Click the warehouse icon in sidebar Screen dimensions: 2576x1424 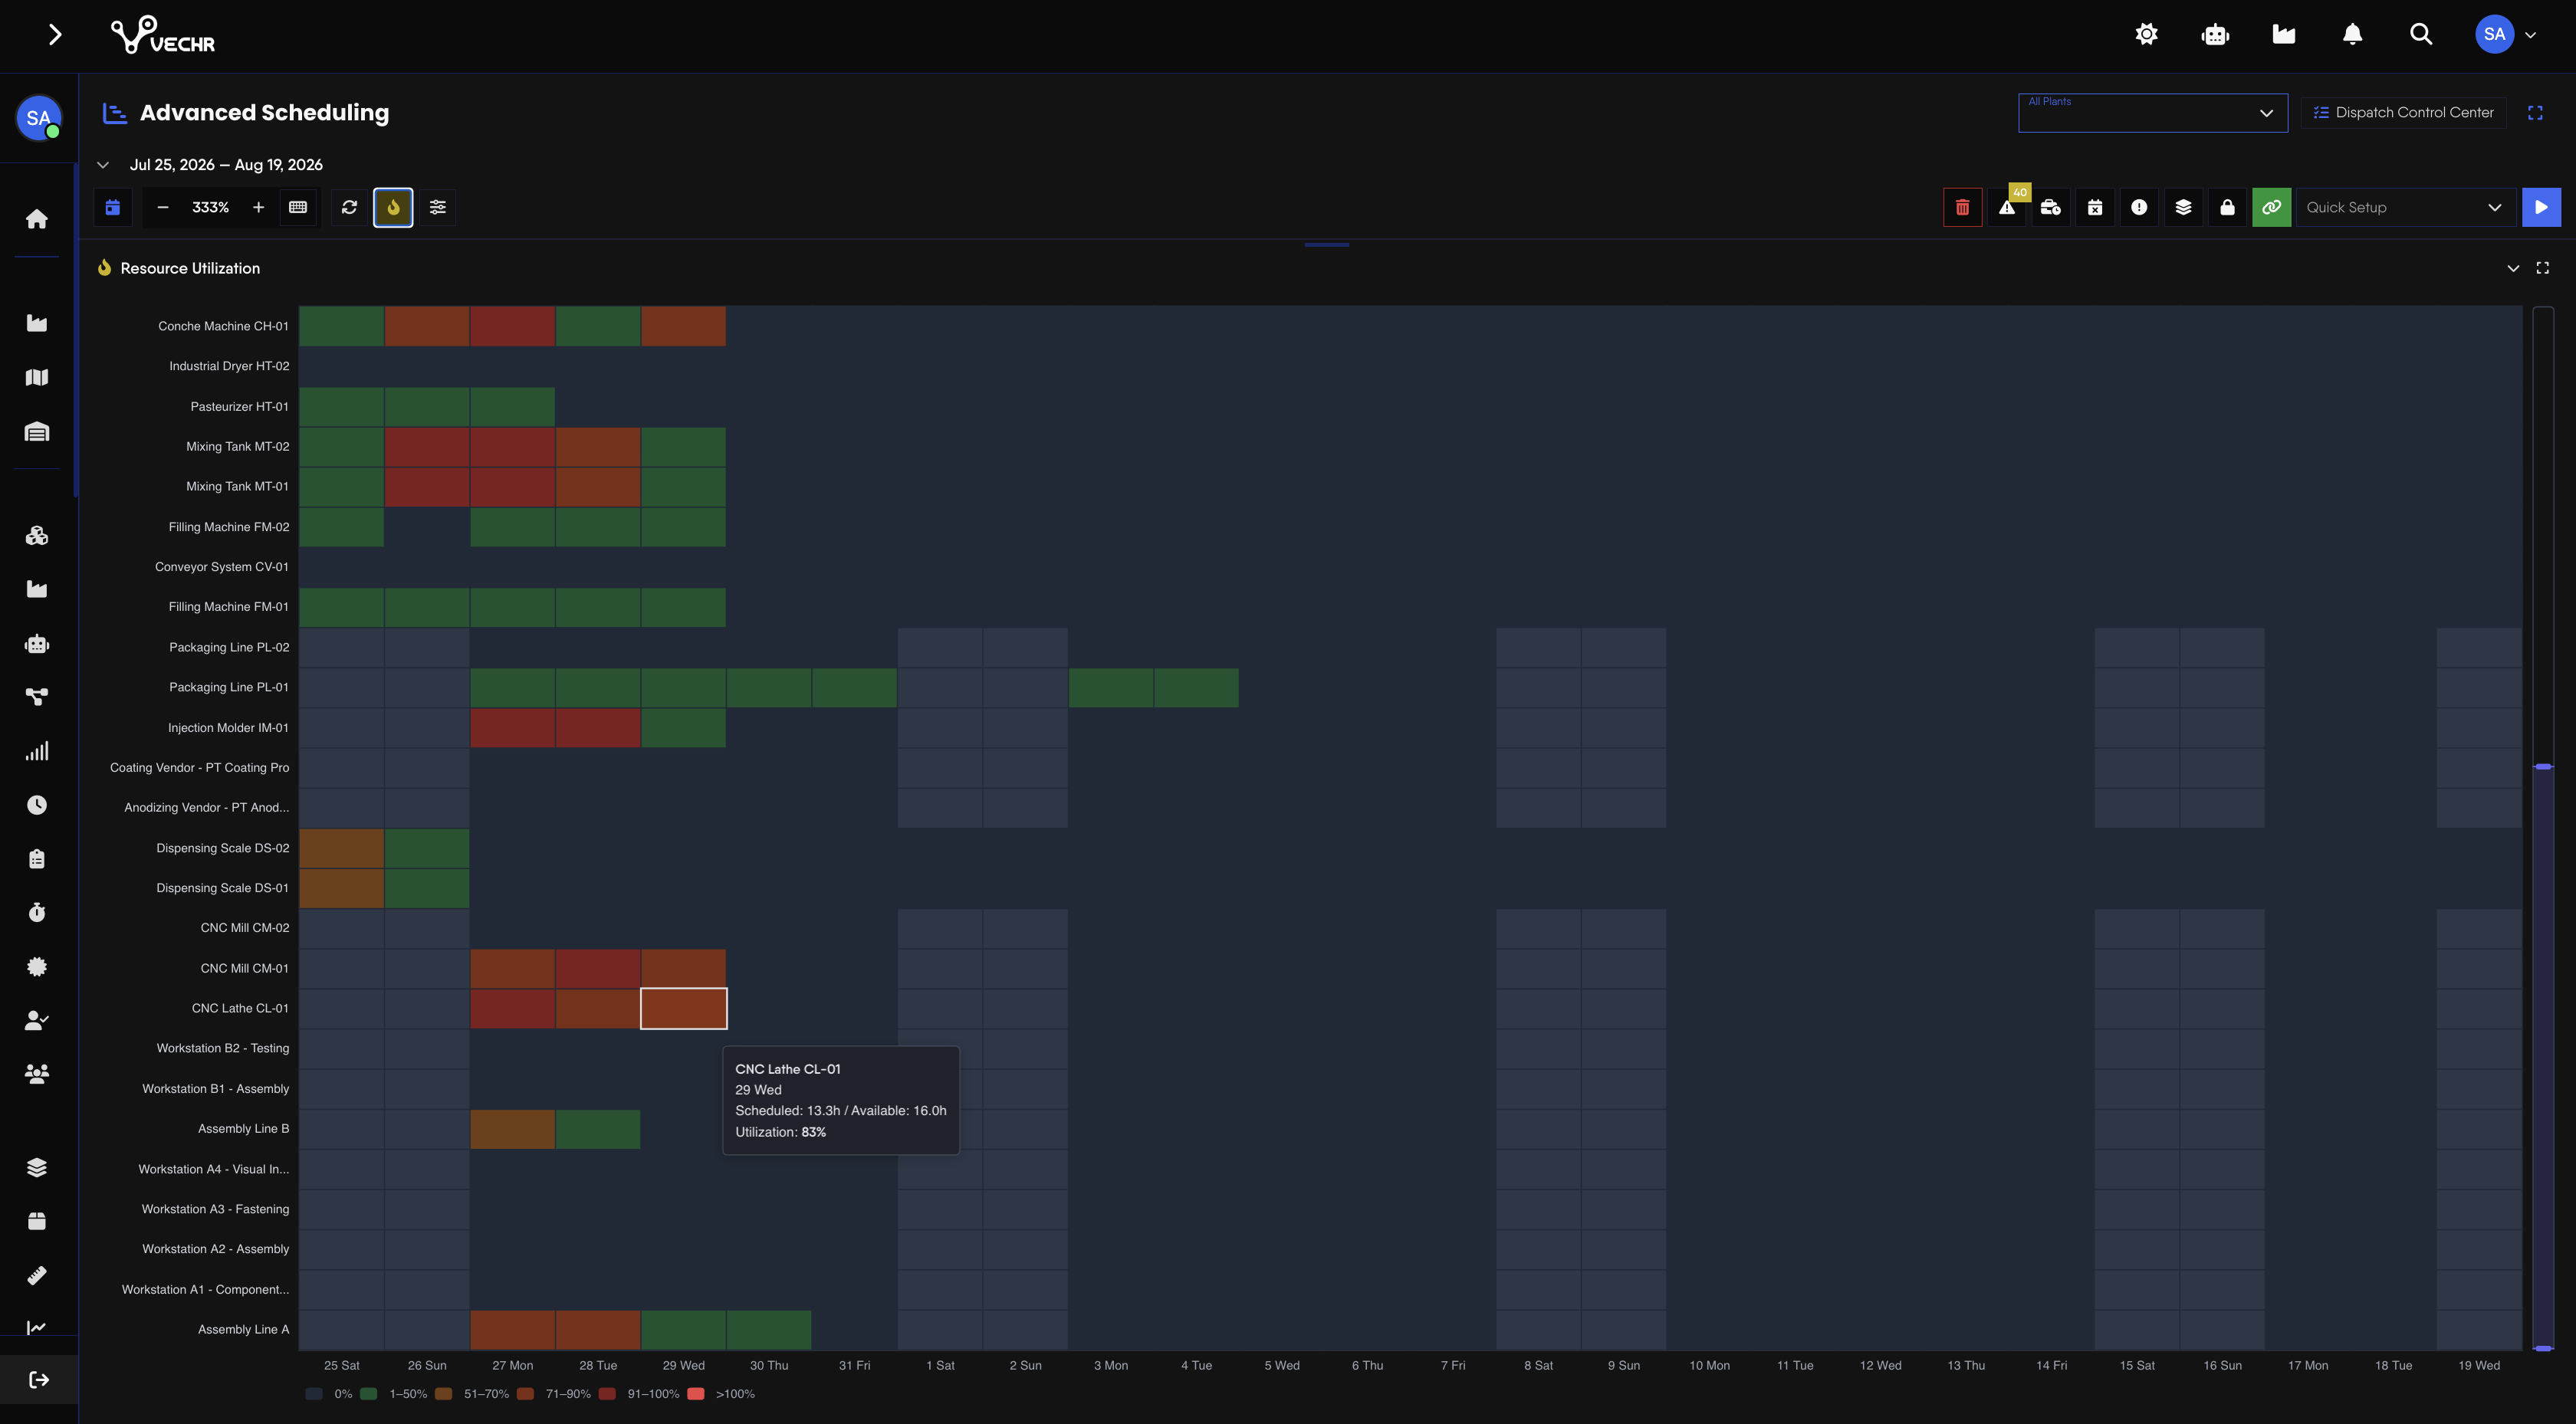pyautogui.click(x=37, y=431)
